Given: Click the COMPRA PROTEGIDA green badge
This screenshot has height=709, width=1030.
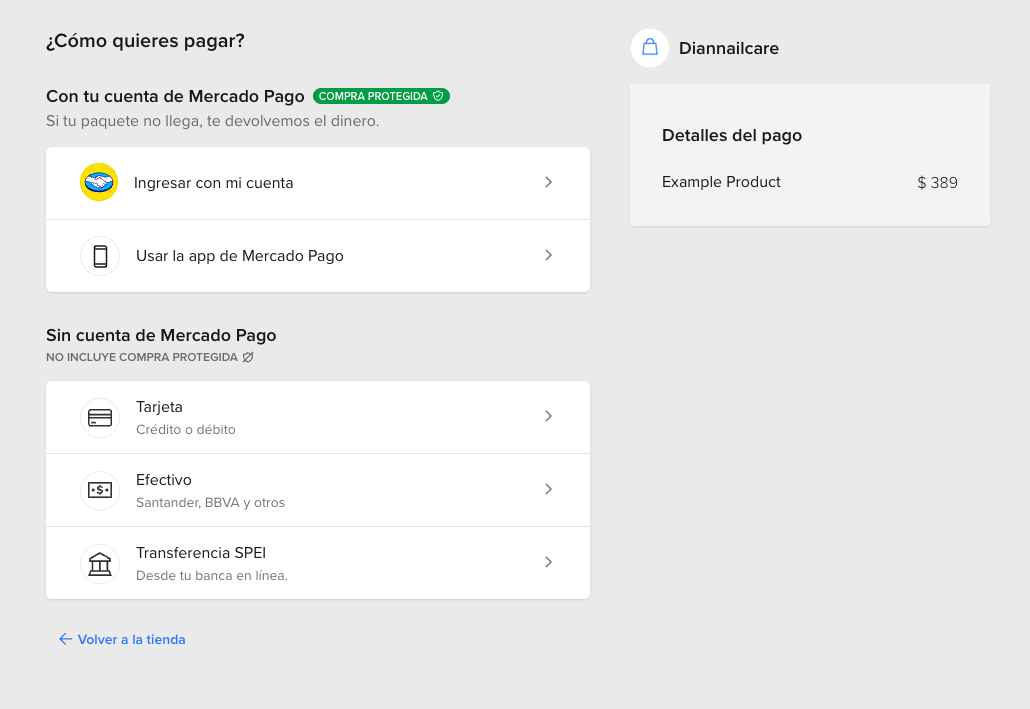Looking at the screenshot, I should tap(381, 96).
